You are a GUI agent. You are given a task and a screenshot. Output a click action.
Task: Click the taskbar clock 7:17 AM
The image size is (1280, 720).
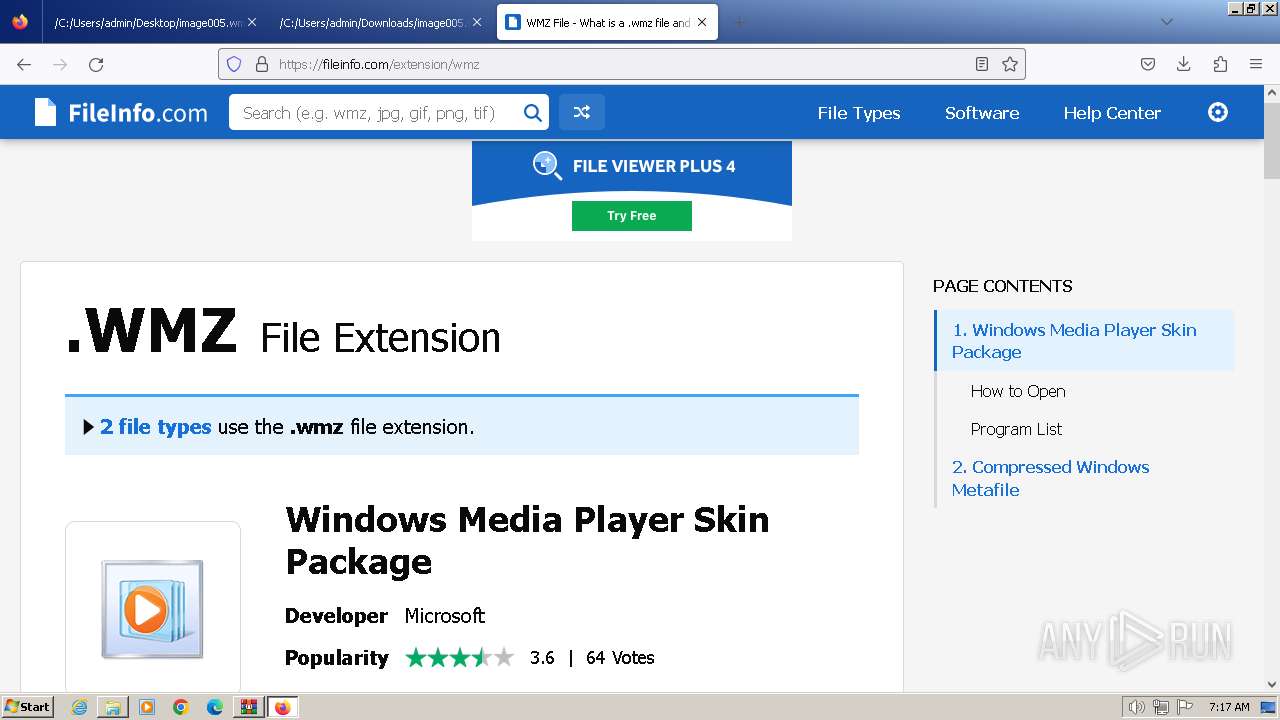[1229, 707]
